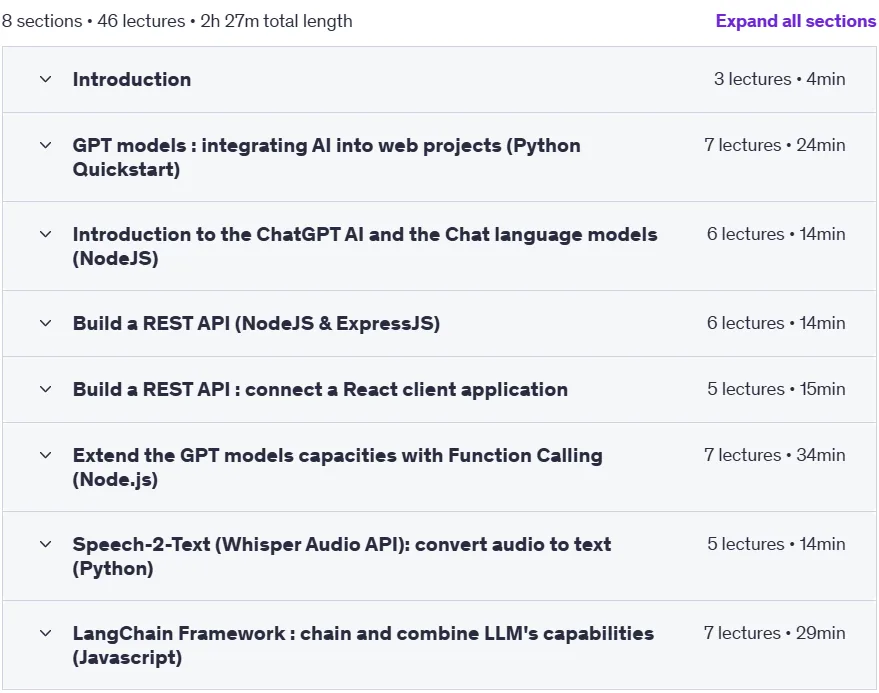The image size is (879, 693).
Task: Expand Whisper Audio API section chevron
Action: 45,544
